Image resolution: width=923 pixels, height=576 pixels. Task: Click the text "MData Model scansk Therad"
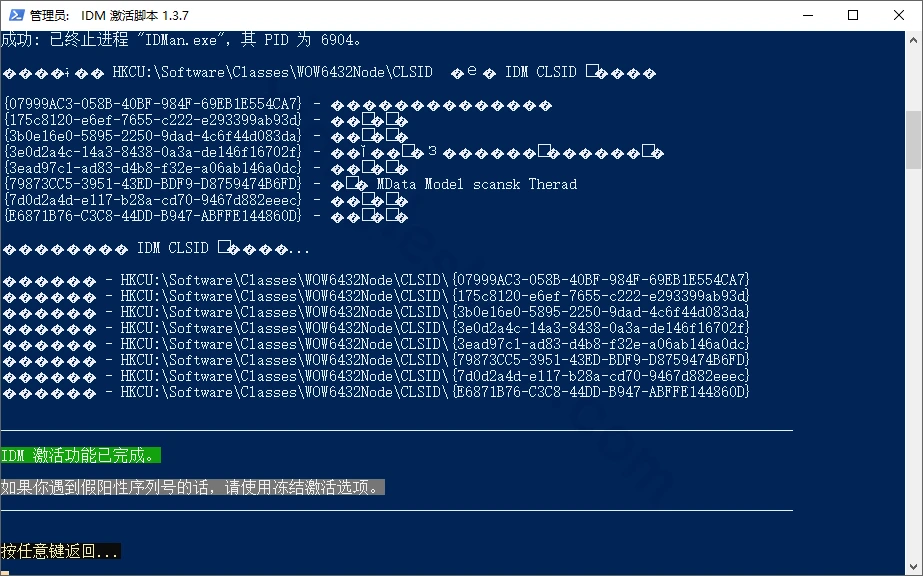[477, 184]
